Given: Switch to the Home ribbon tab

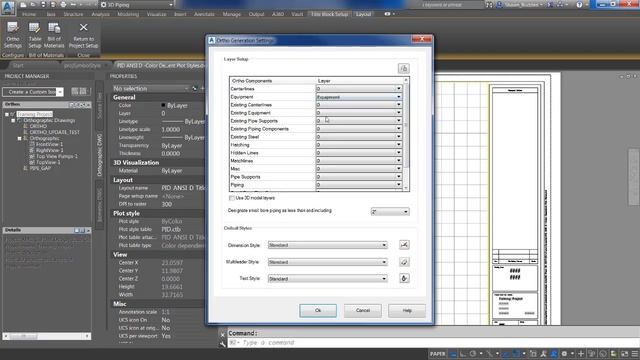Looking at the screenshot, I should tap(29, 14).
